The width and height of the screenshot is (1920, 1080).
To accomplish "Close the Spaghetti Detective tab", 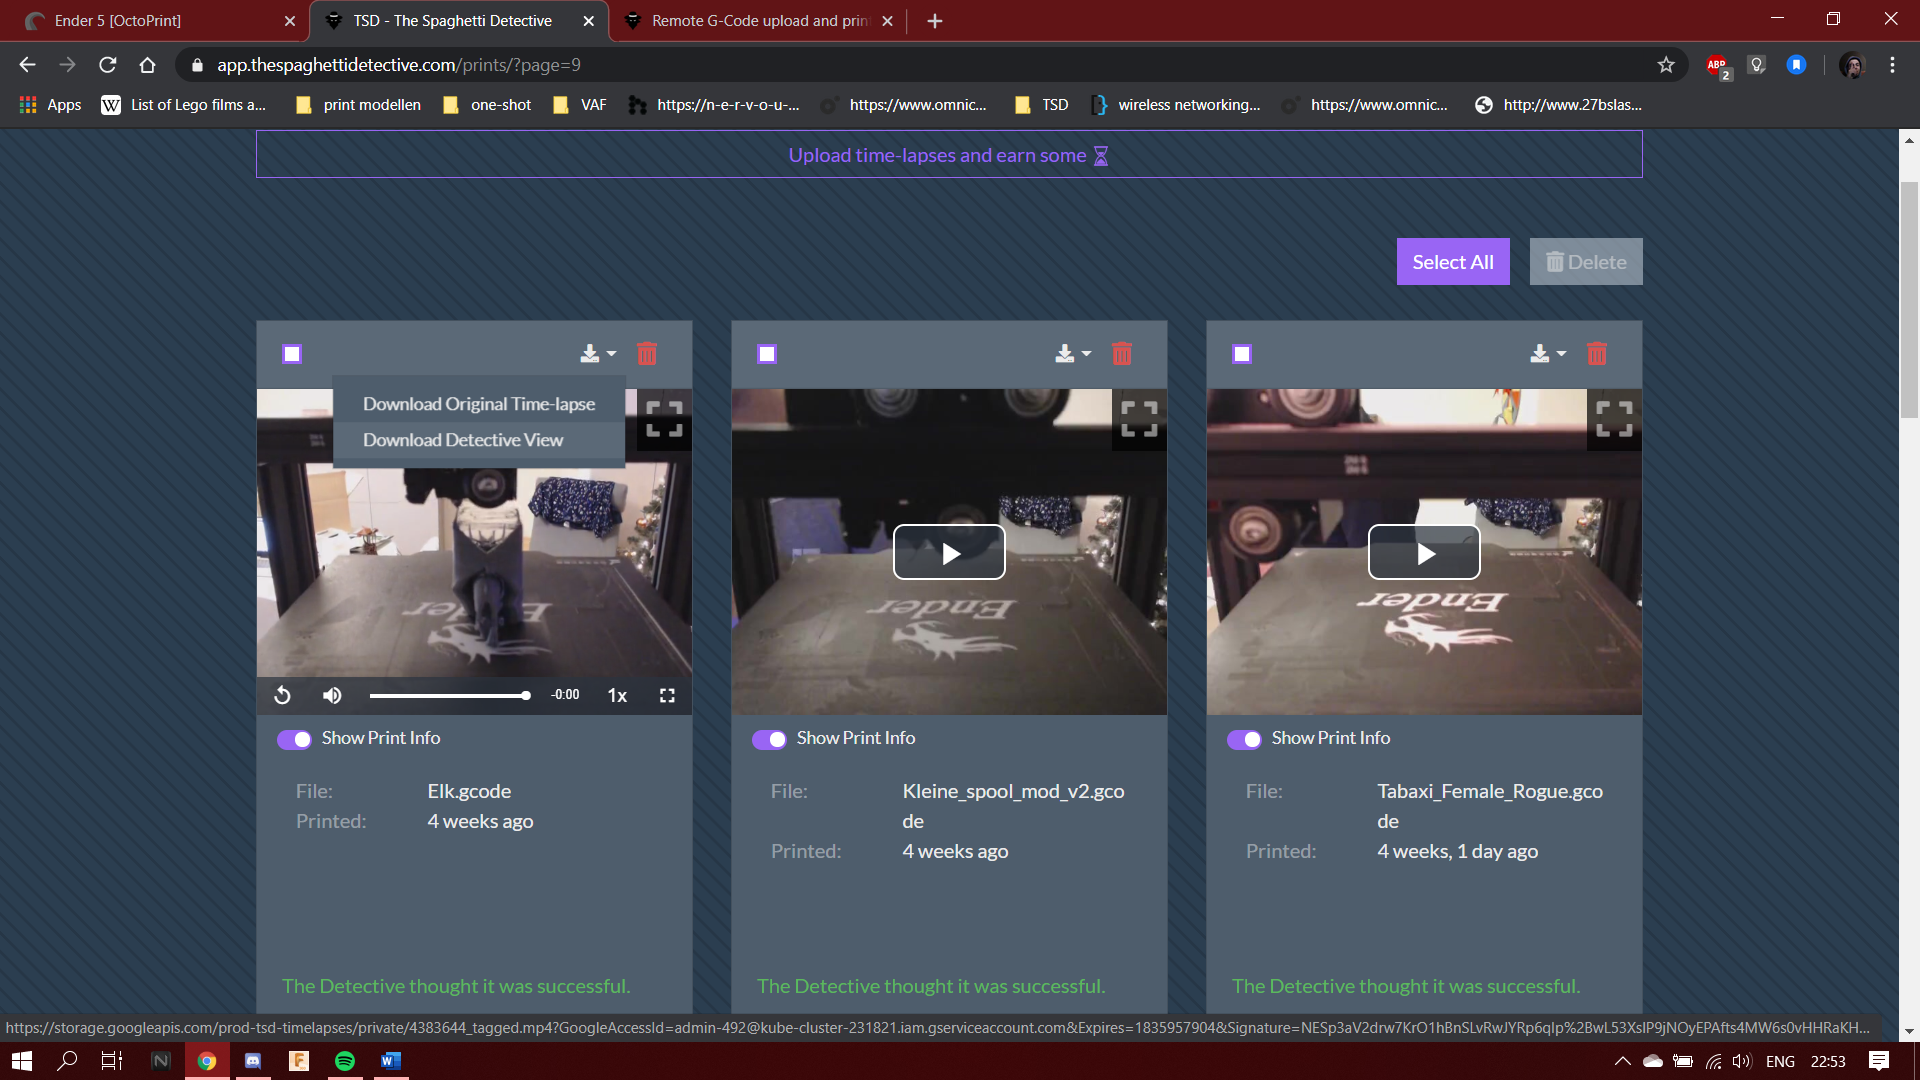I will (x=589, y=21).
